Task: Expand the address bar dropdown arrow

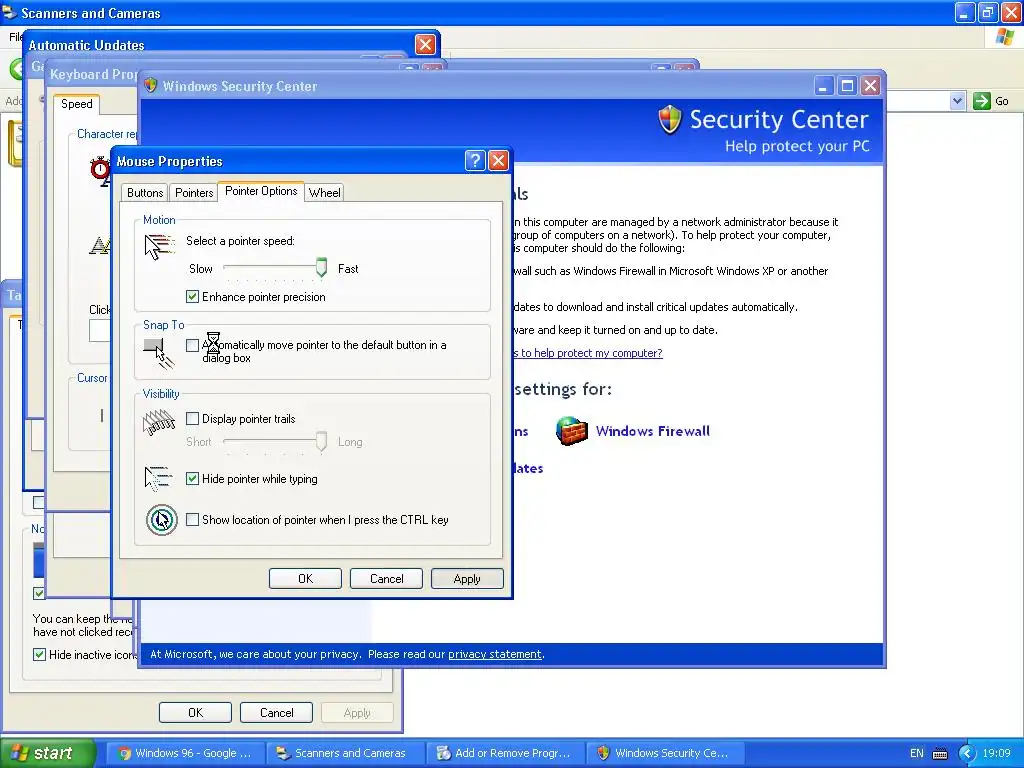Action: click(957, 101)
